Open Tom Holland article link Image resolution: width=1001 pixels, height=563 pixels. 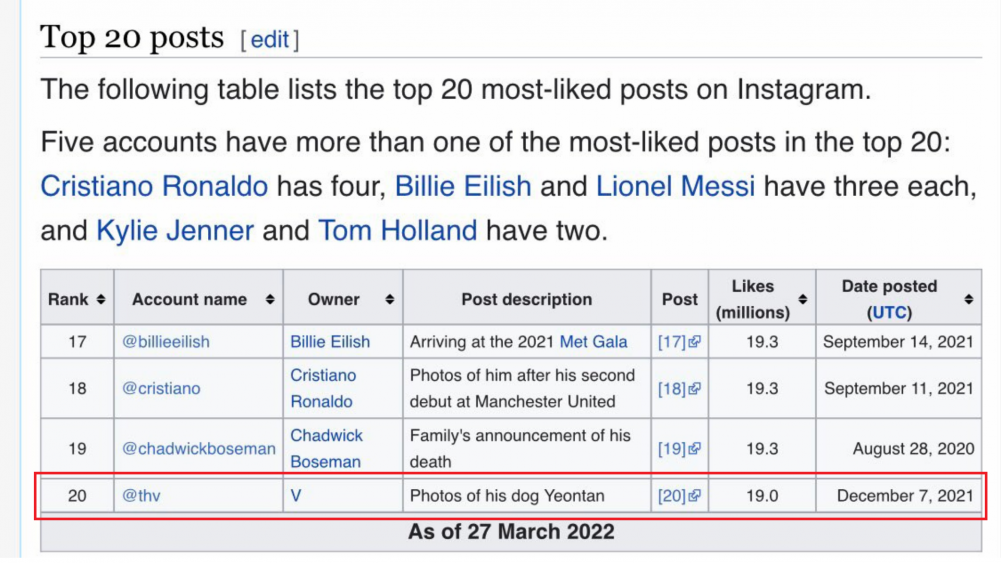pyautogui.click(x=398, y=230)
